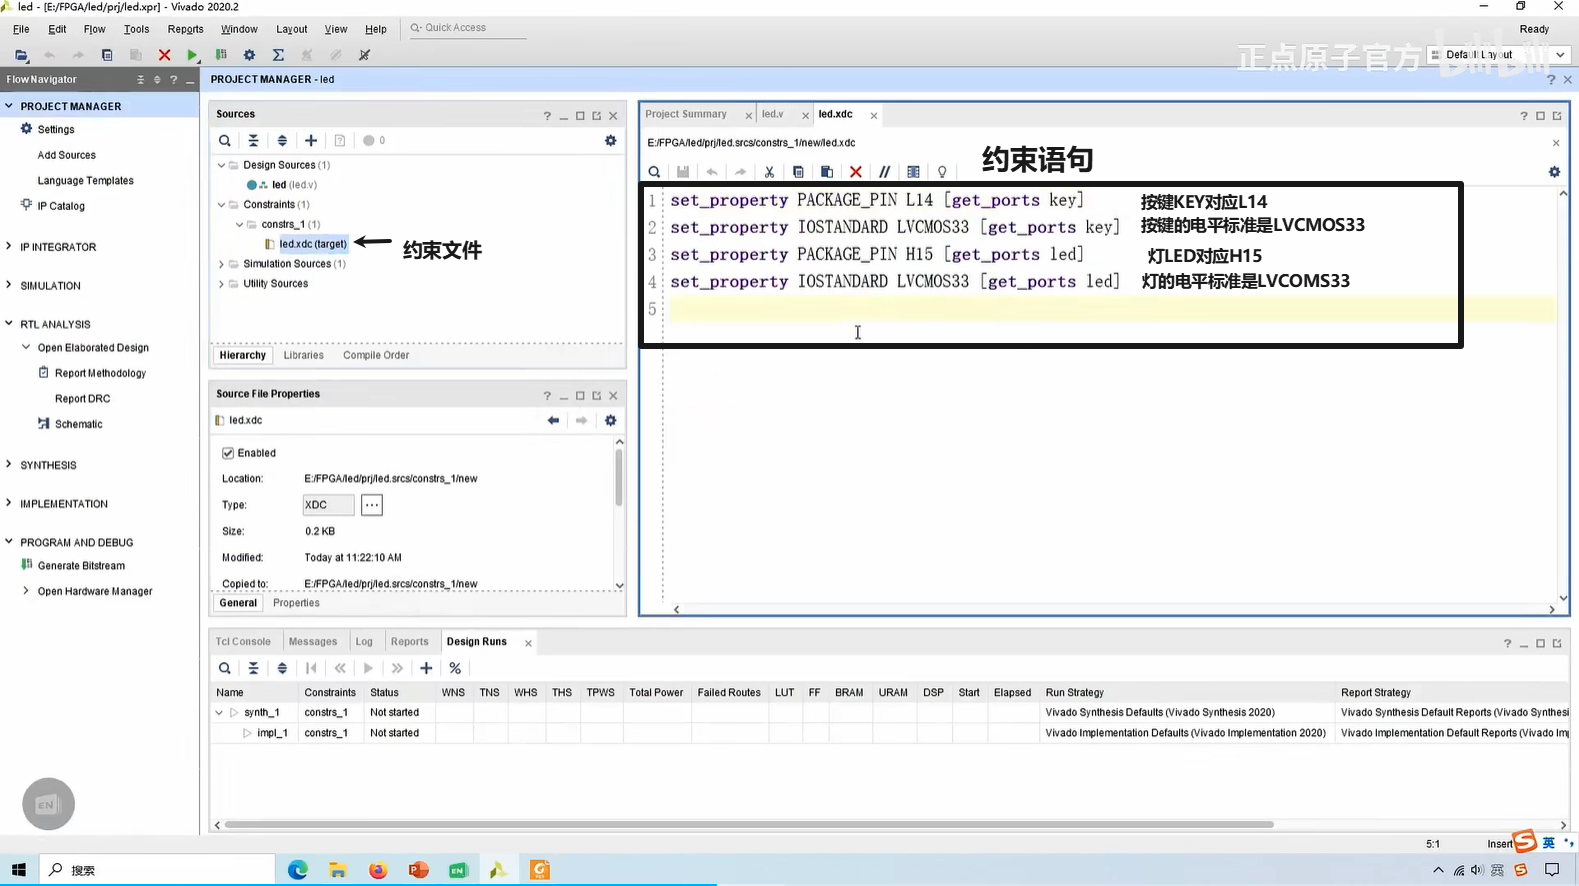Click editor search magnifier icon
The image size is (1579, 886).
654,172
